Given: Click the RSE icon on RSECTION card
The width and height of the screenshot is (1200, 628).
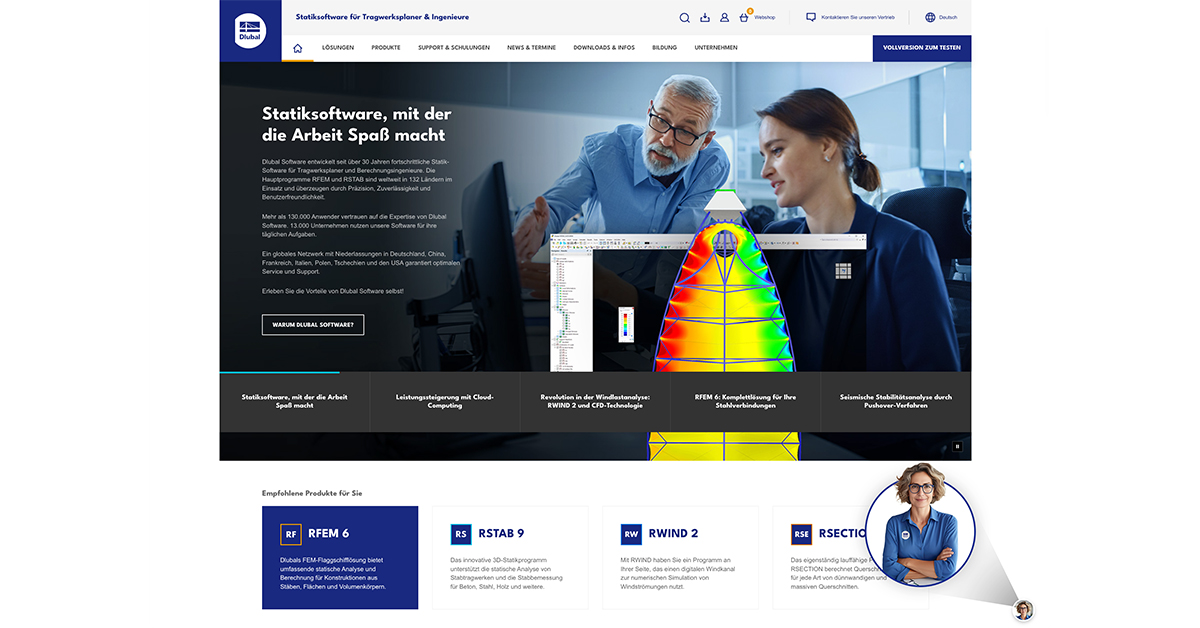Looking at the screenshot, I should pos(801,534).
